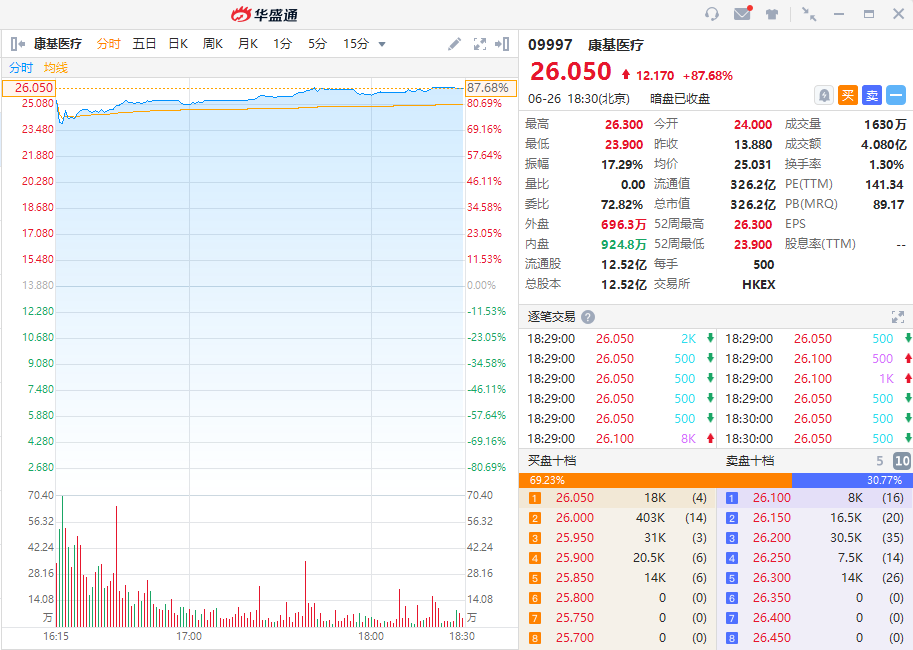Viewport: 913px width, 650px height.
Task: Remove stock with the minus button
Action: point(896,95)
